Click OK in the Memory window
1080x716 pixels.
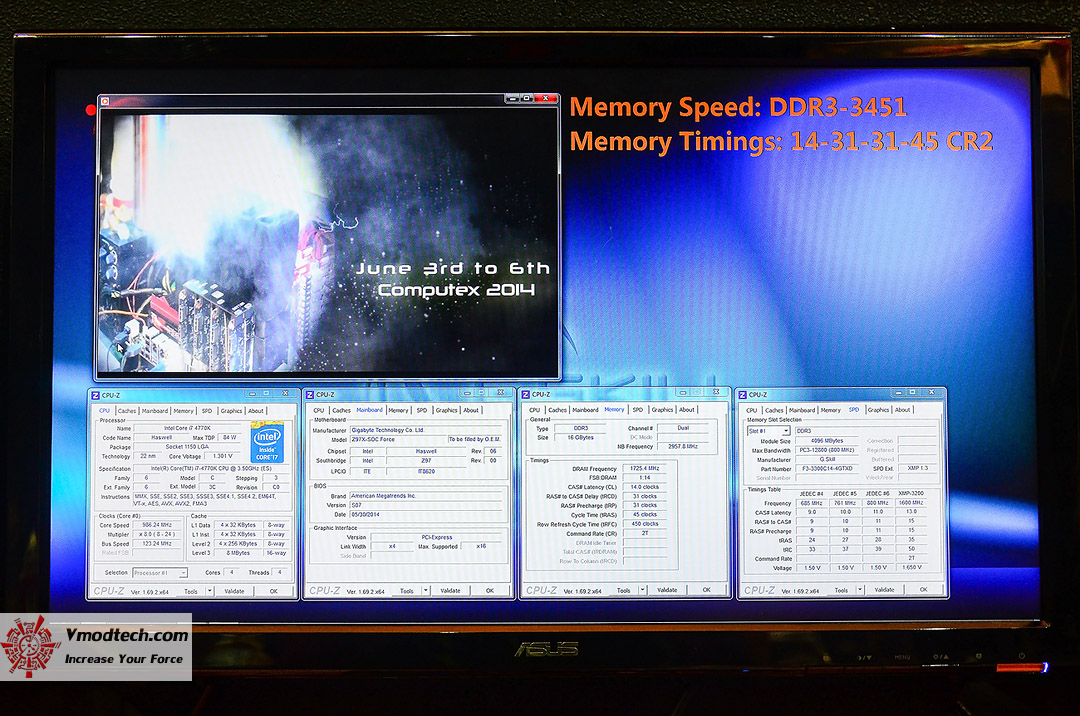pos(706,590)
